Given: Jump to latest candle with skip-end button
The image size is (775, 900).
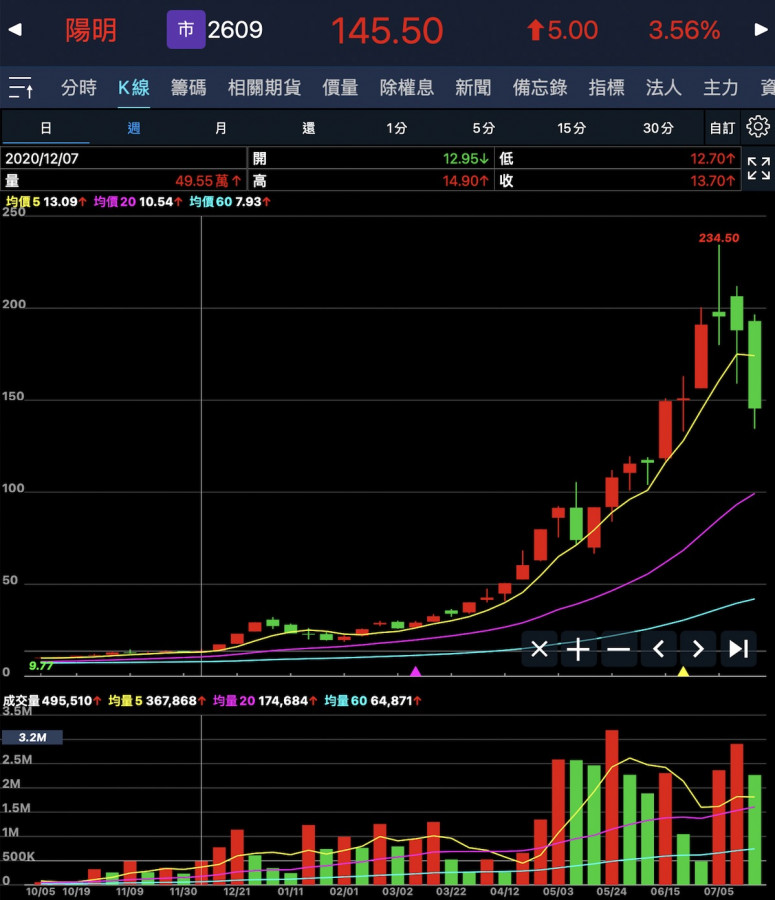Looking at the screenshot, I should coord(738,649).
